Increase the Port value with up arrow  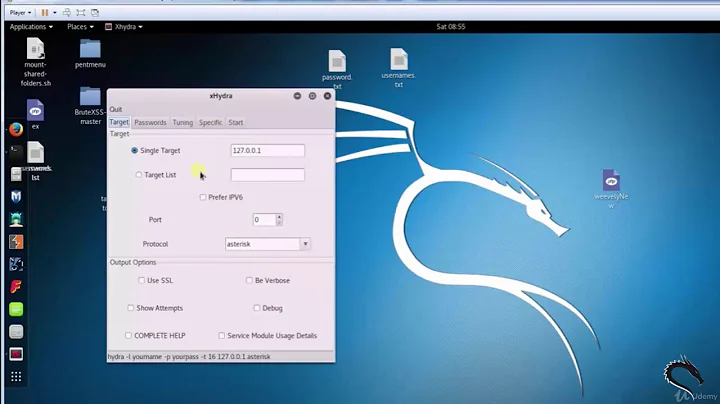coord(279,216)
